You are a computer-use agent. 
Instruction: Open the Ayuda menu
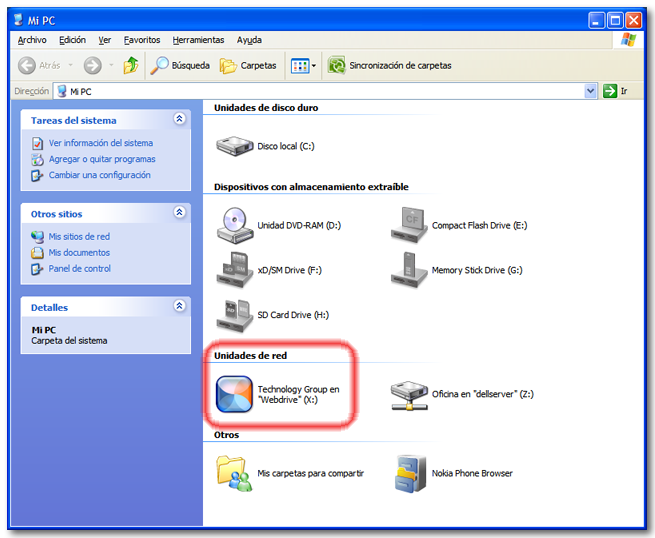pyautogui.click(x=249, y=40)
